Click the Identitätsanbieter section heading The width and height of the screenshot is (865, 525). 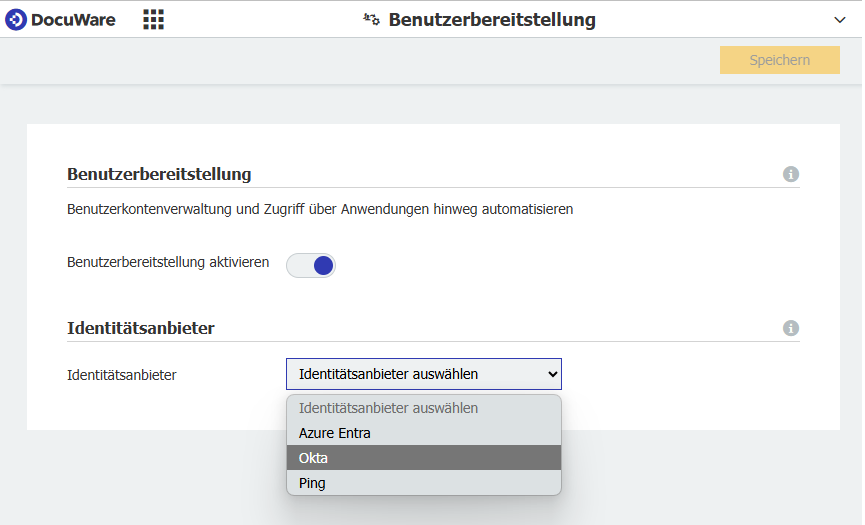pos(141,328)
